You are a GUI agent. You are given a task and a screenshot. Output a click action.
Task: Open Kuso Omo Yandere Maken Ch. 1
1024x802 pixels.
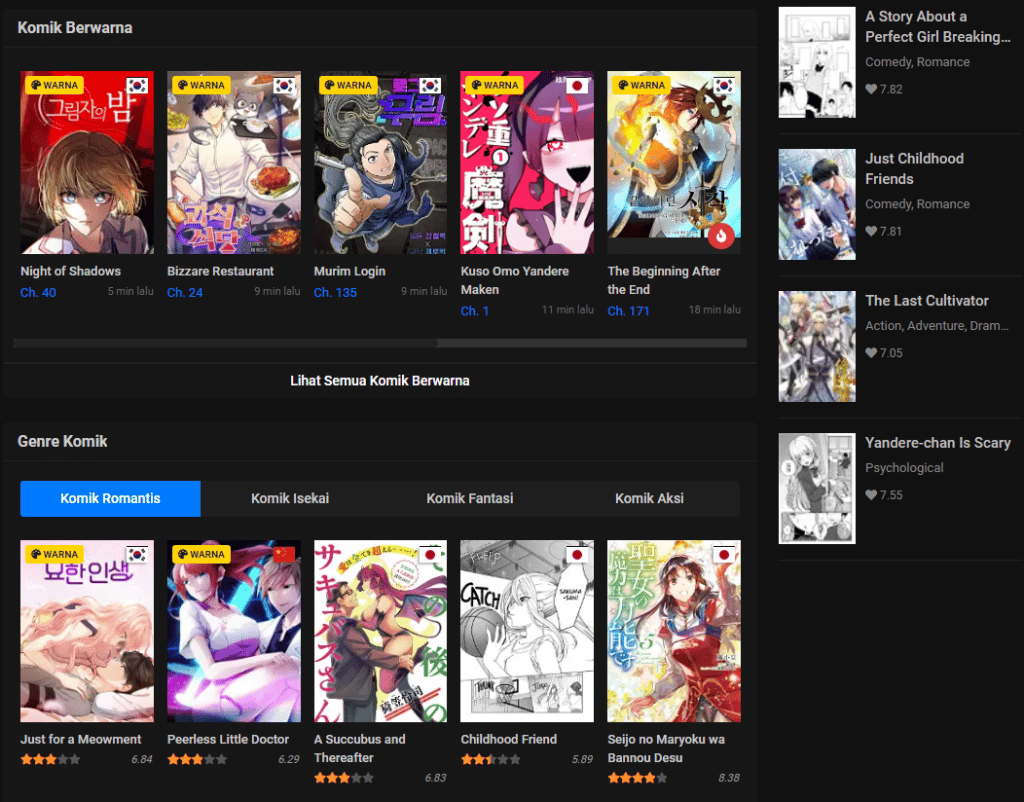[475, 311]
